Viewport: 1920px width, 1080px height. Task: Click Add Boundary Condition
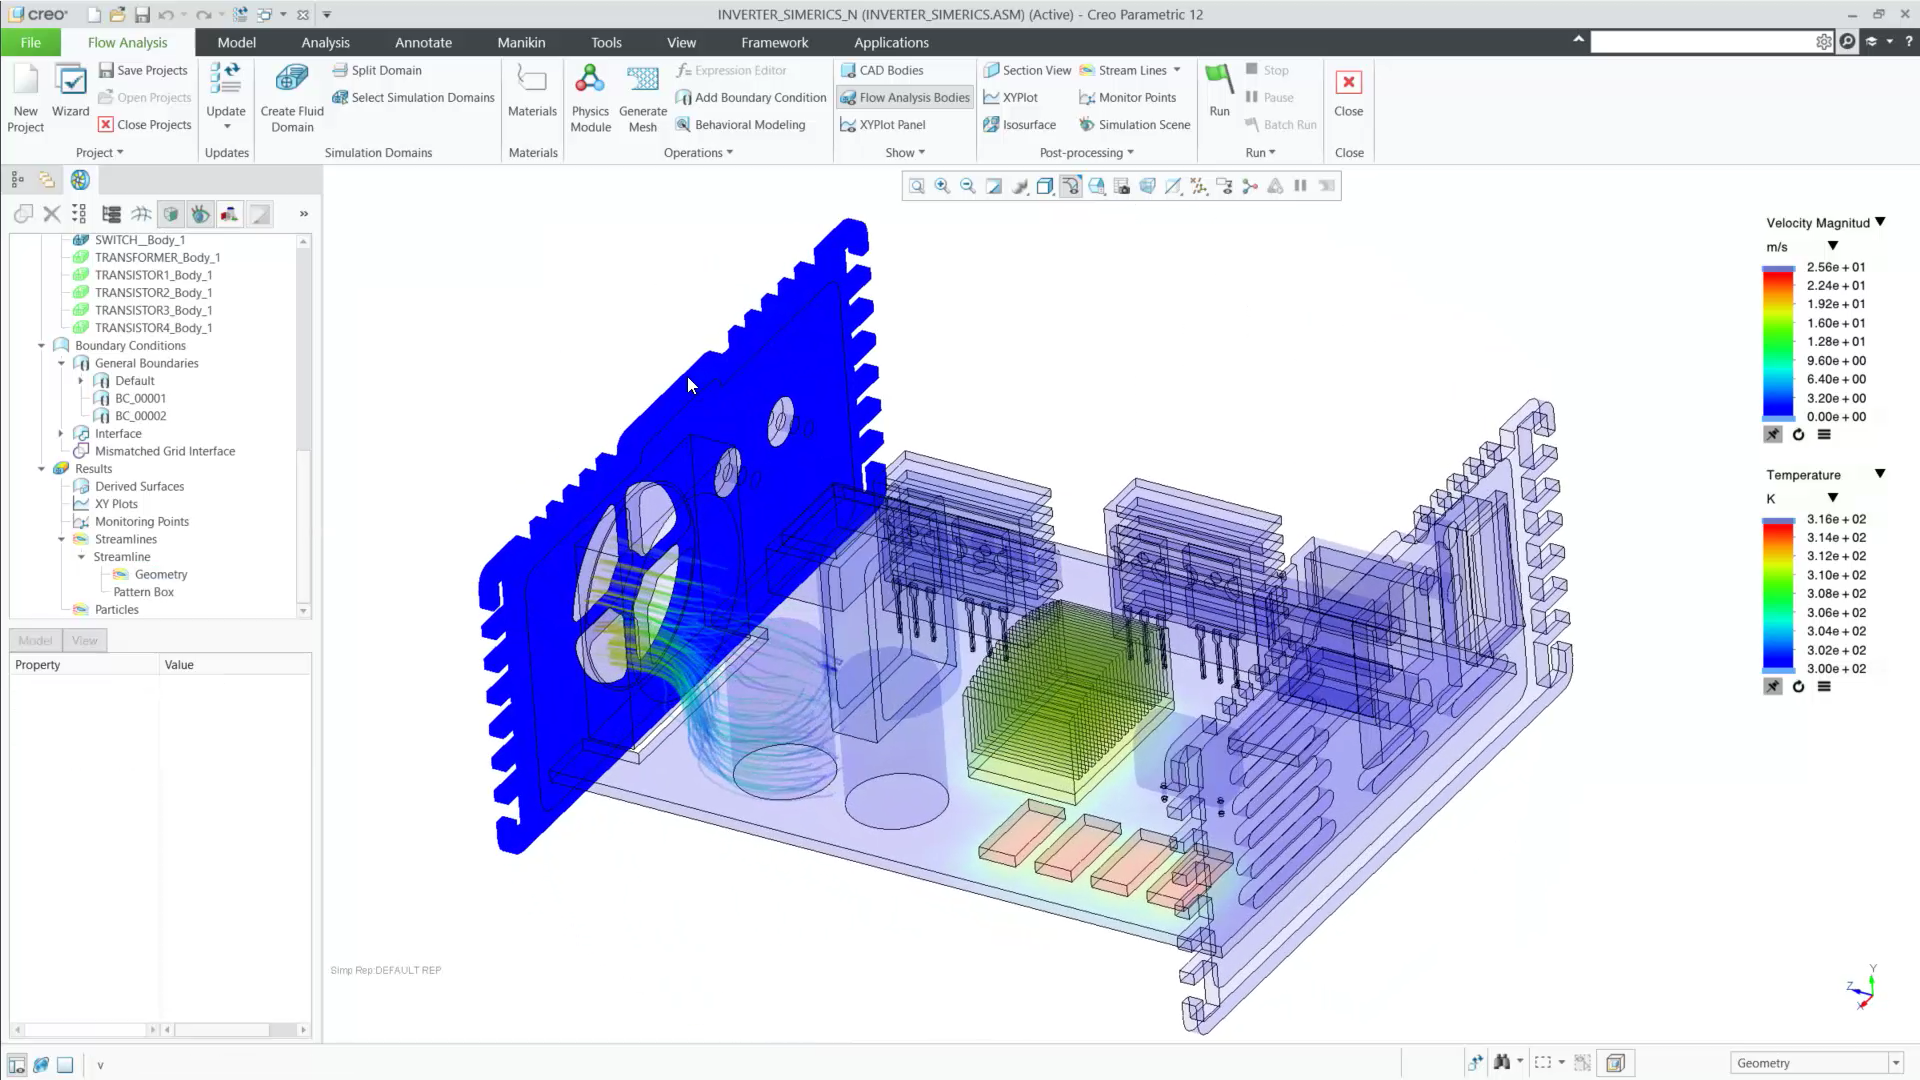pos(751,97)
